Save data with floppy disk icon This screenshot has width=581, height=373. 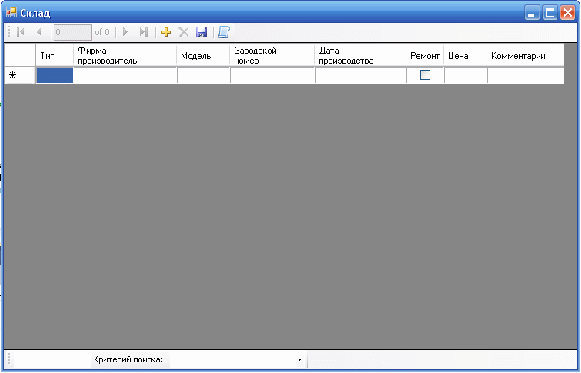pyautogui.click(x=202, y=32)
